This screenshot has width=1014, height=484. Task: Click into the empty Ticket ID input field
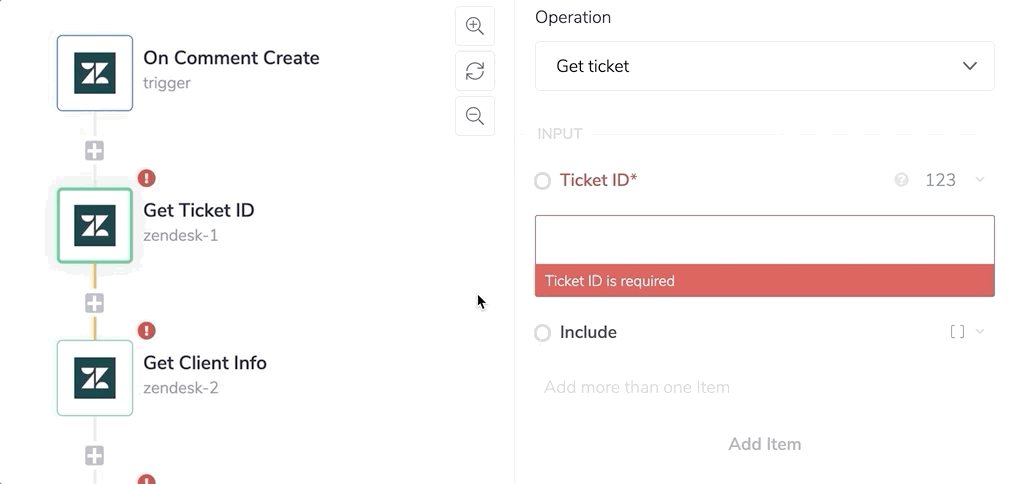click(765, 240)
